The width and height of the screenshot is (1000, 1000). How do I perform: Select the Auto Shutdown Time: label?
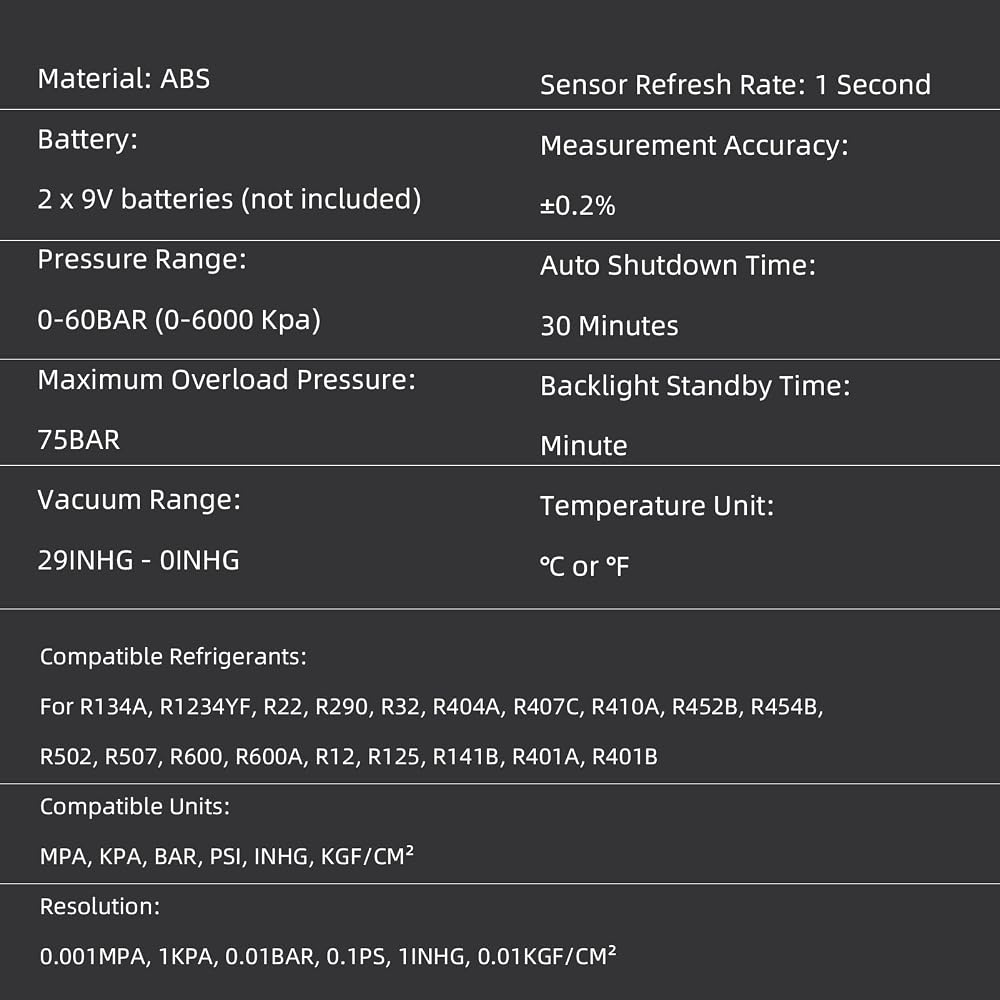tap(678, 266)
